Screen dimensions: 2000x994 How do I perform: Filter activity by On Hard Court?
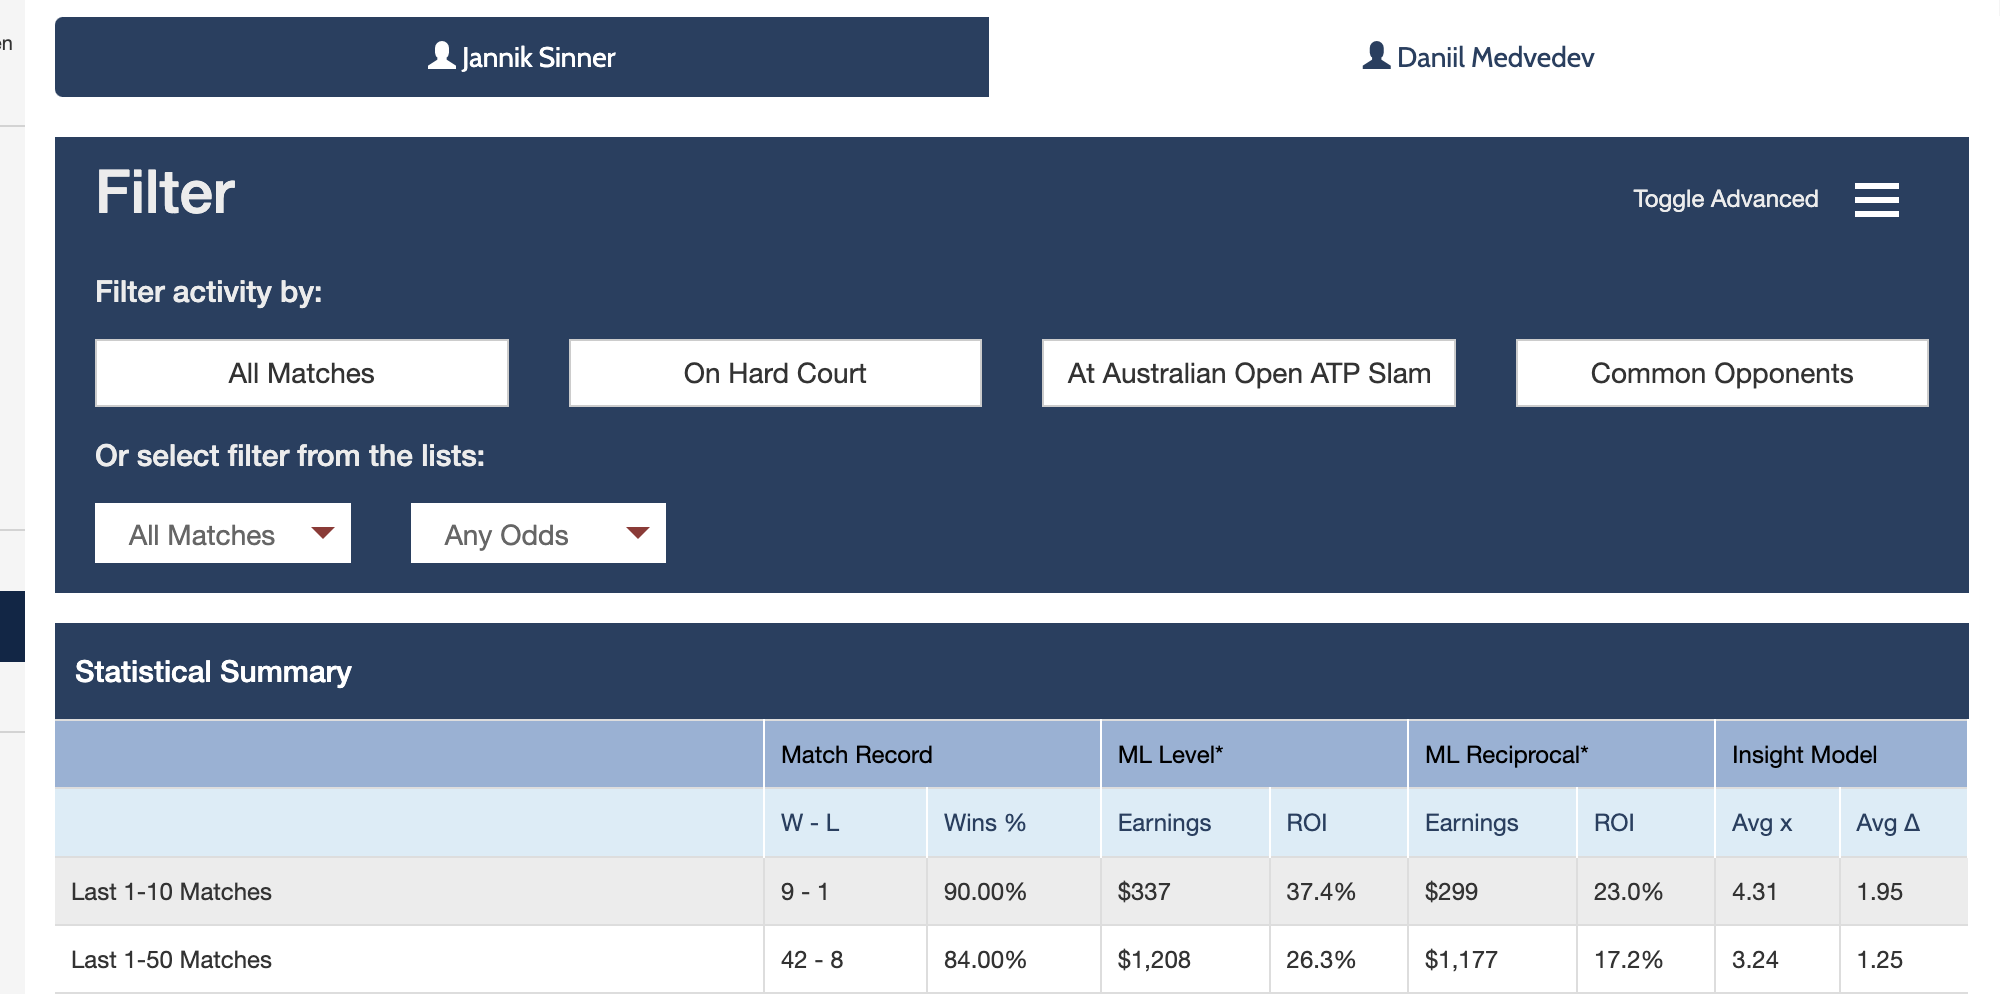(775, 373)
